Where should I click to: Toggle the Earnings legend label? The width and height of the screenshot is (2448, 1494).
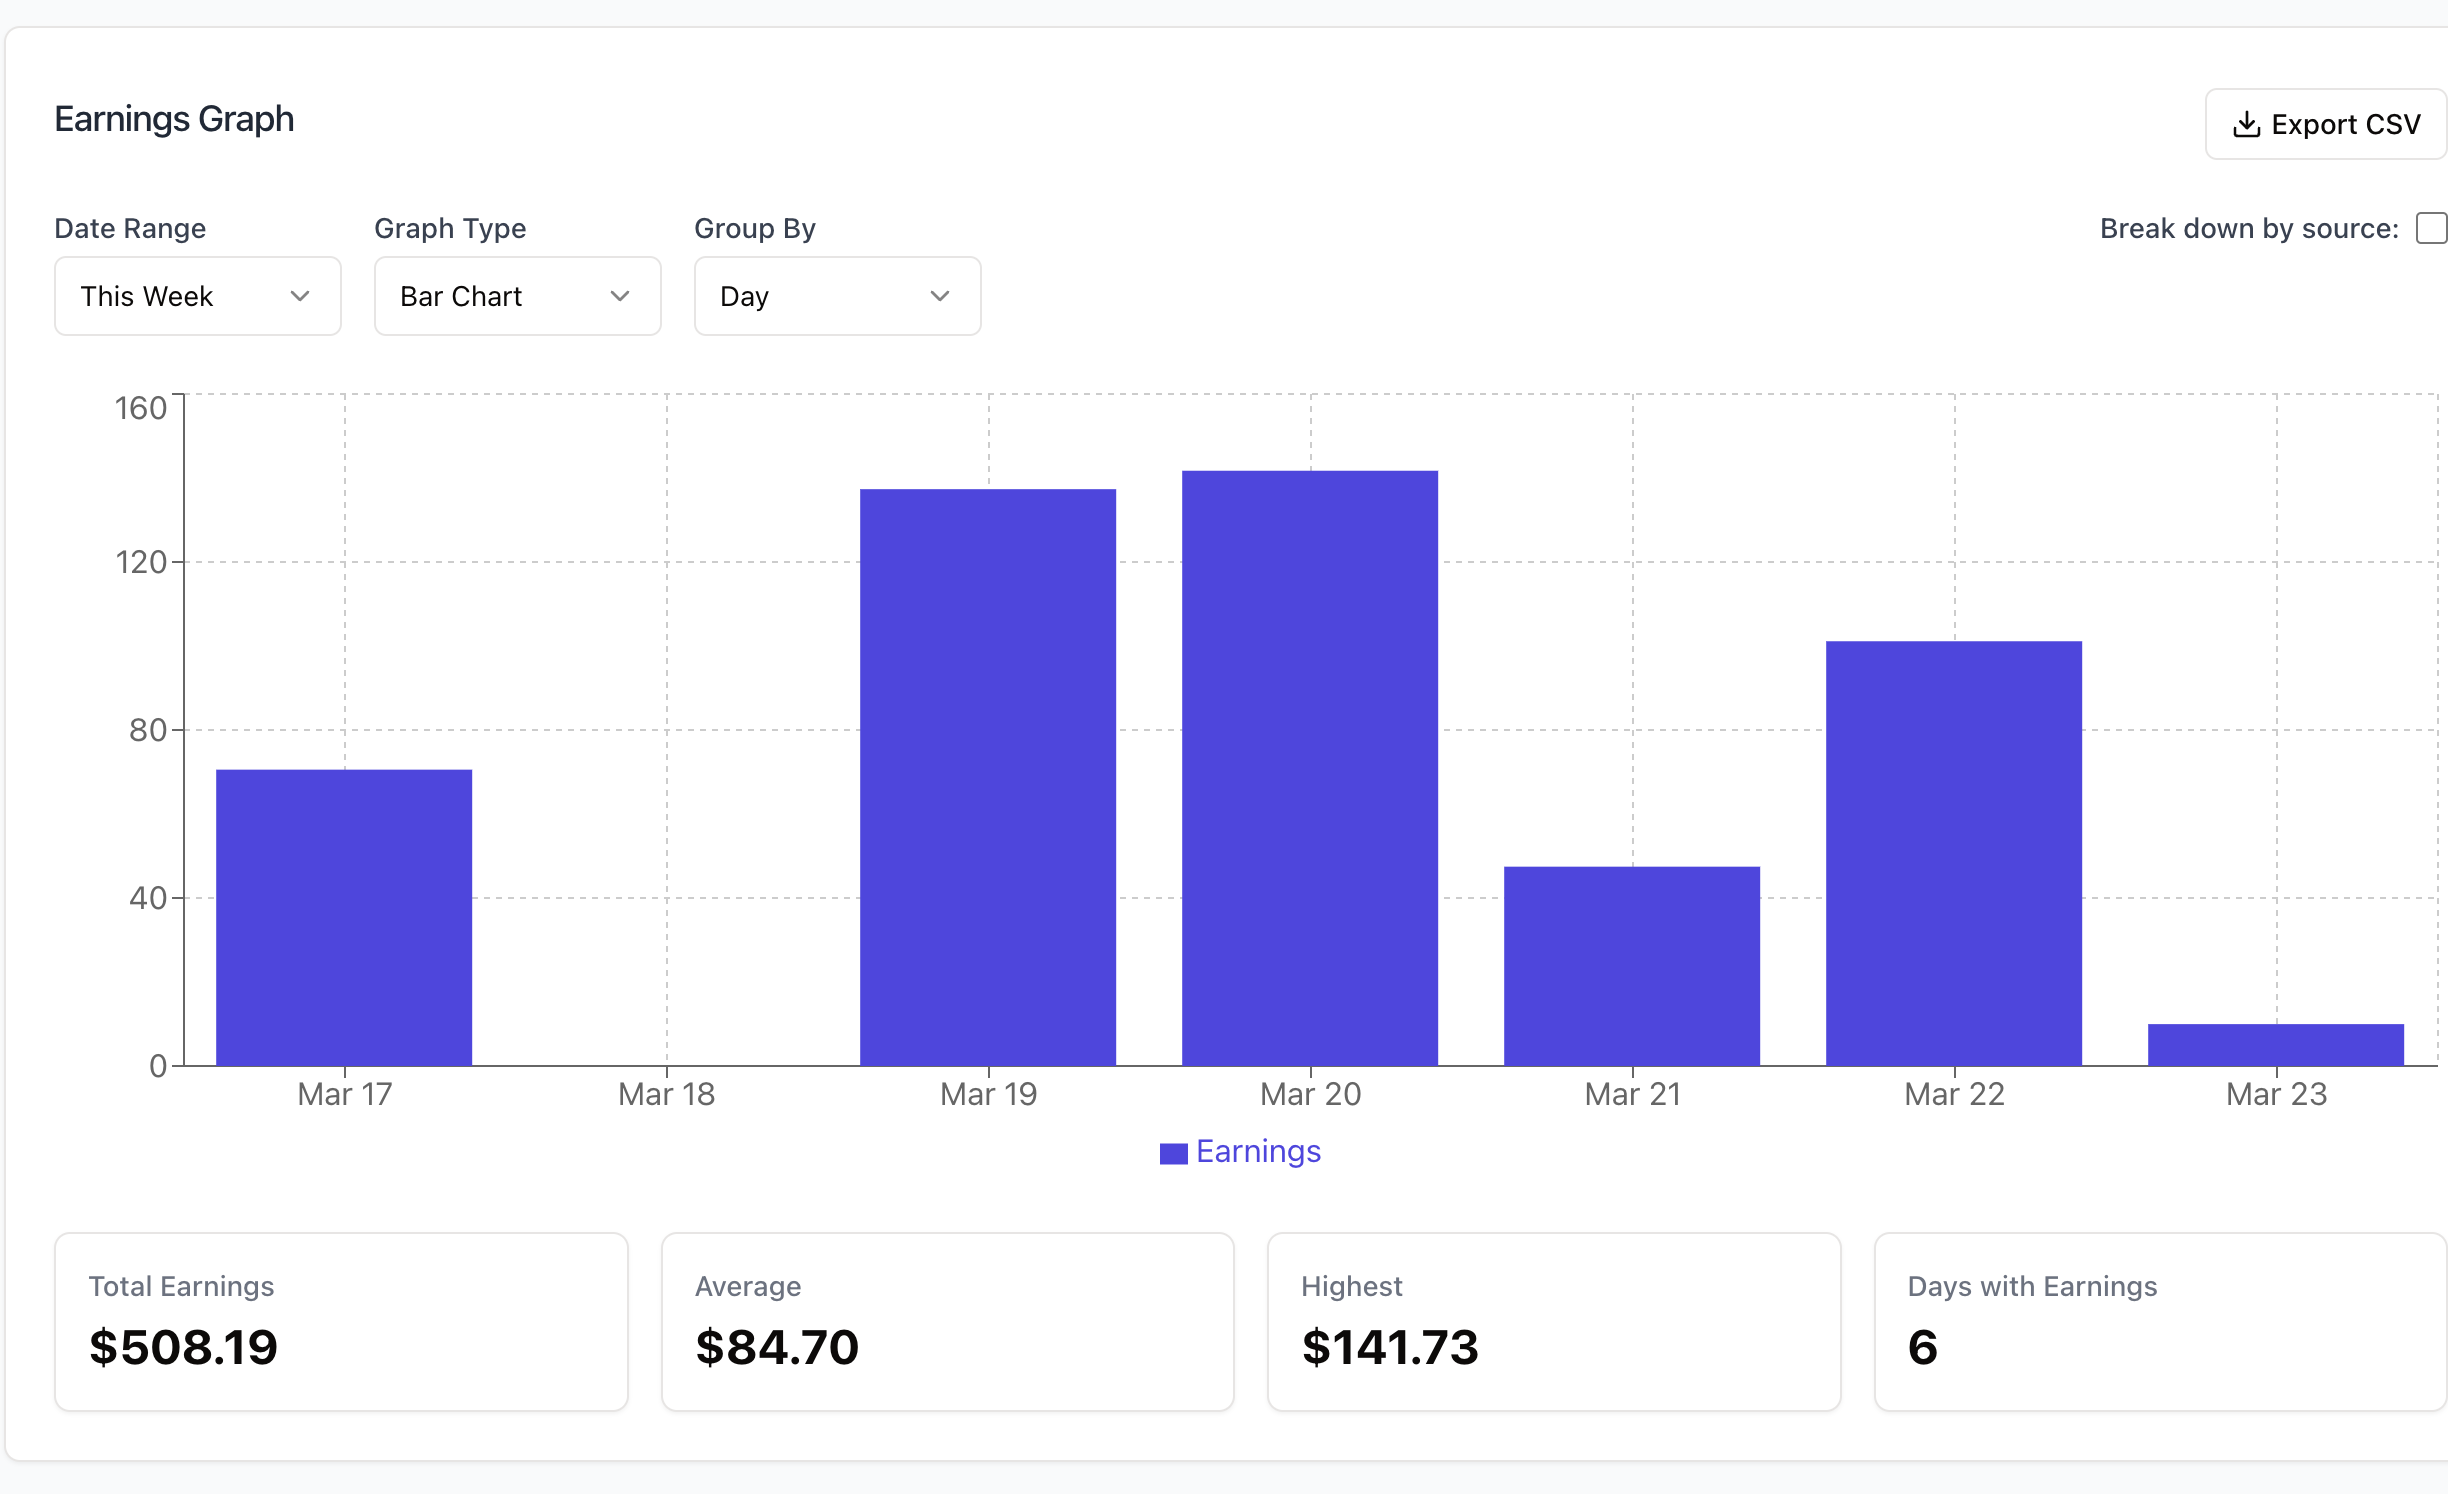click(1258, 1152)
